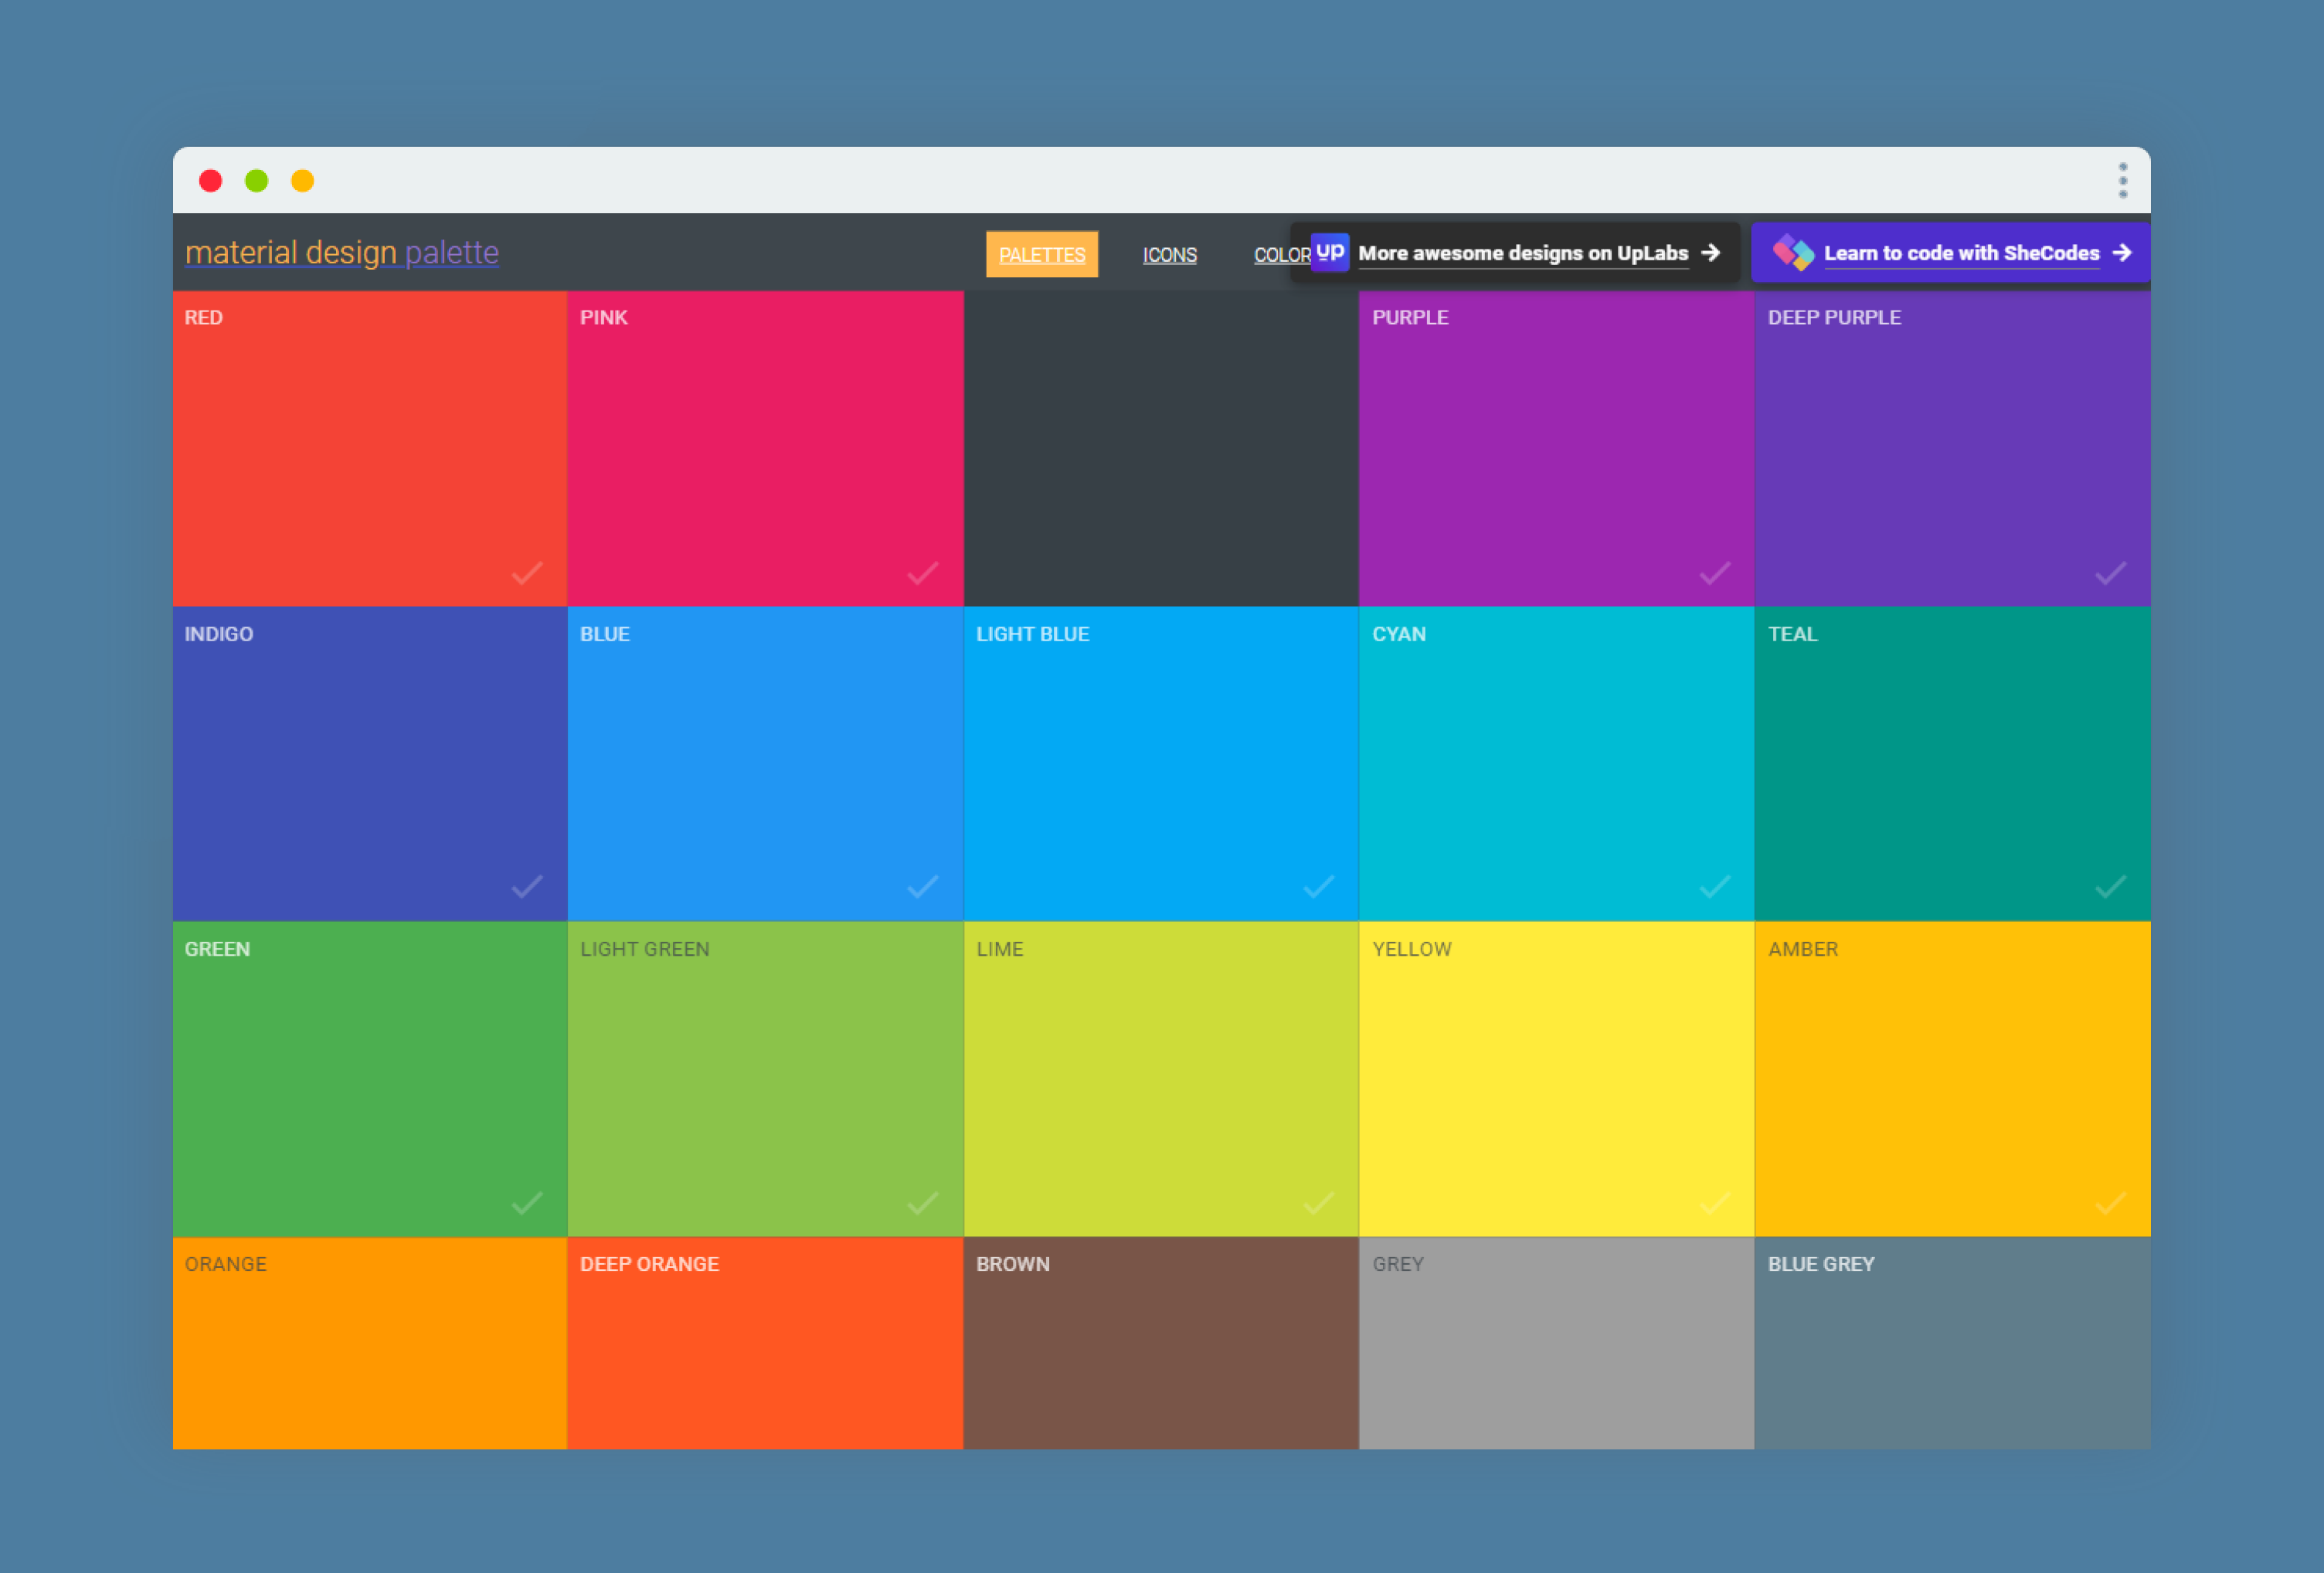Click the yellow traffic light button
This screenshot has width=2324, height=1573.
point(302,181)
